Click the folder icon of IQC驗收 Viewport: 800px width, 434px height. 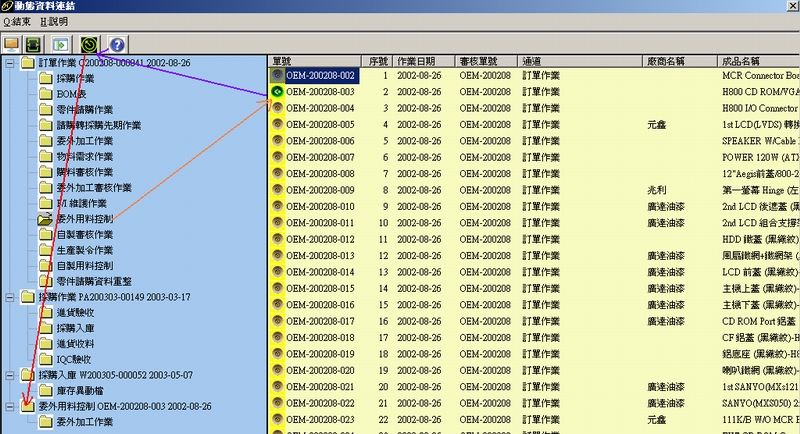pyautogui.click(x=45, y=360)
